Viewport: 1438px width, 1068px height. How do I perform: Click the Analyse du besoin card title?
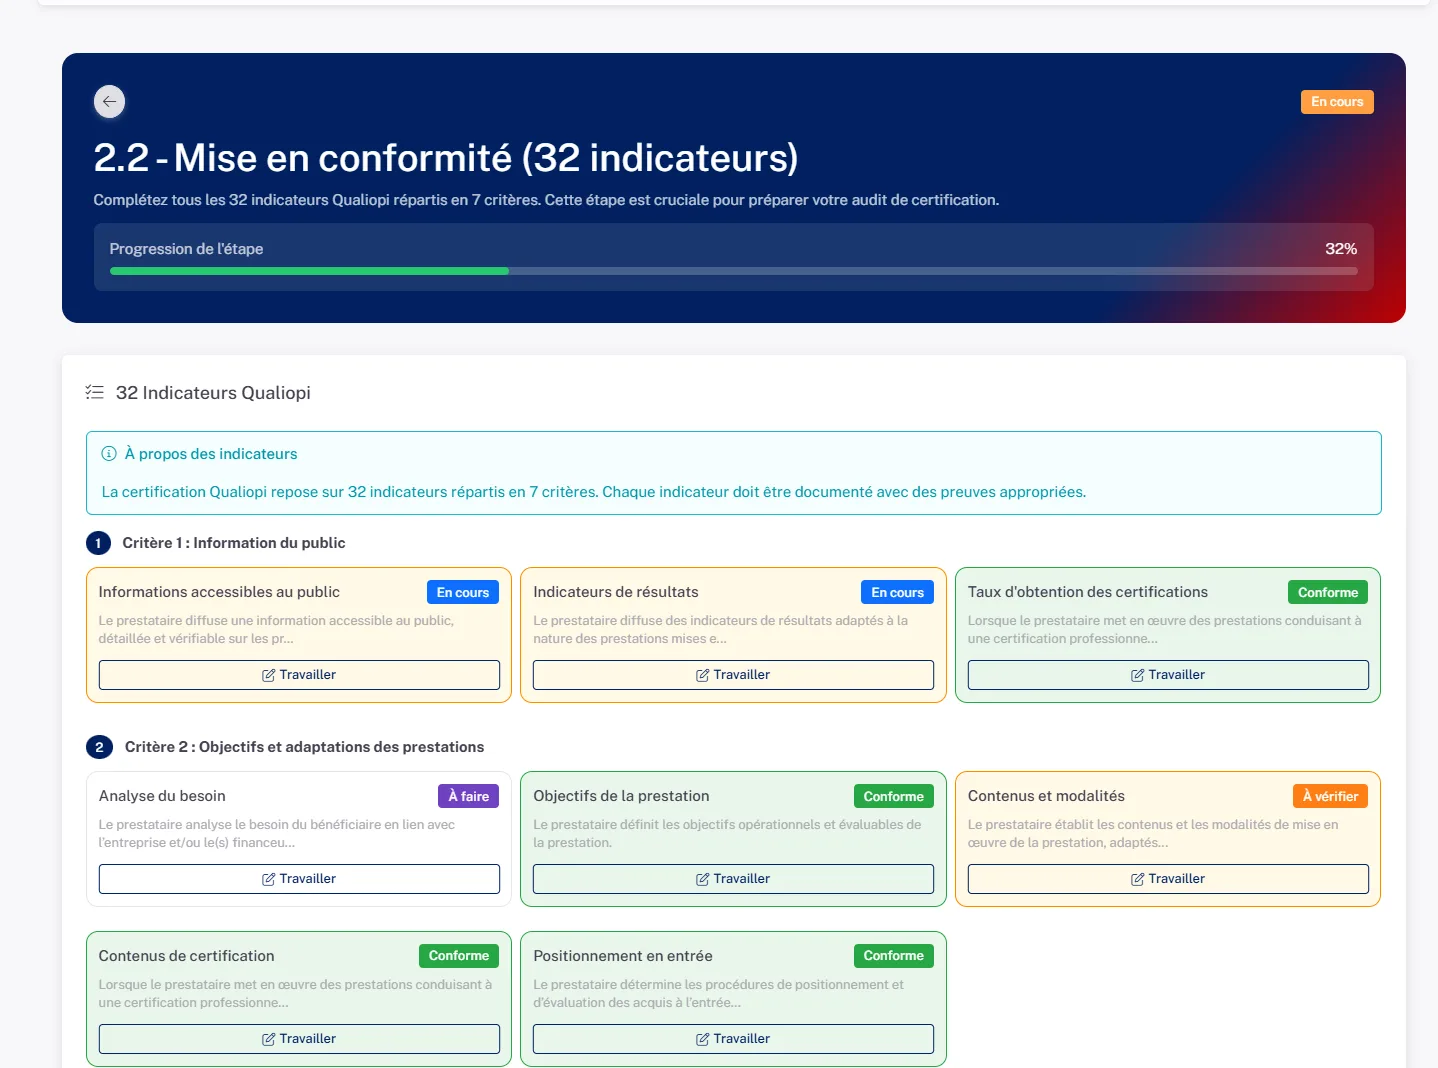162,796
